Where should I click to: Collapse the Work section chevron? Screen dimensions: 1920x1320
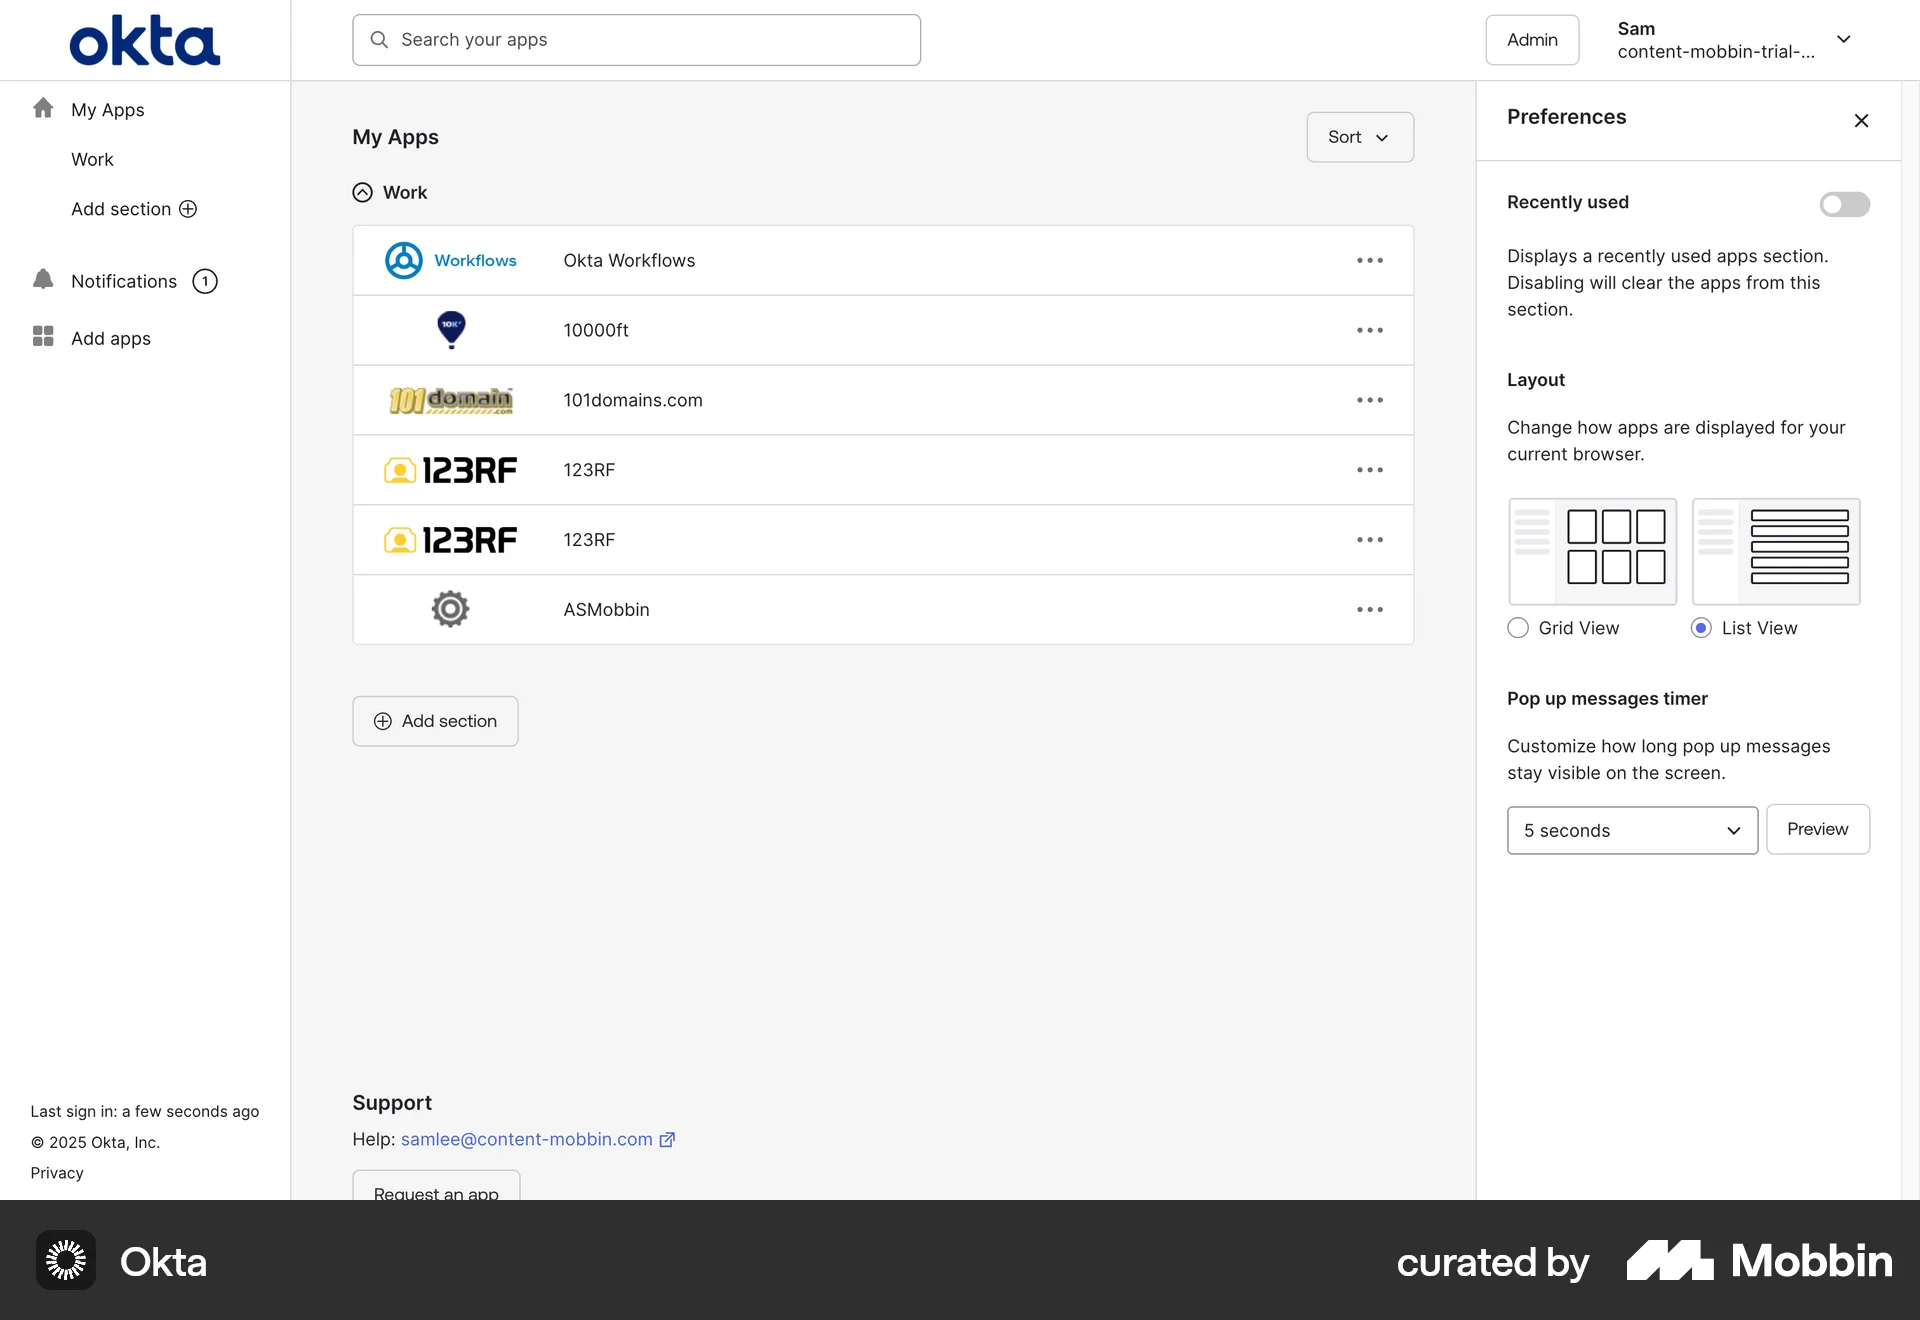pos(362,192)
